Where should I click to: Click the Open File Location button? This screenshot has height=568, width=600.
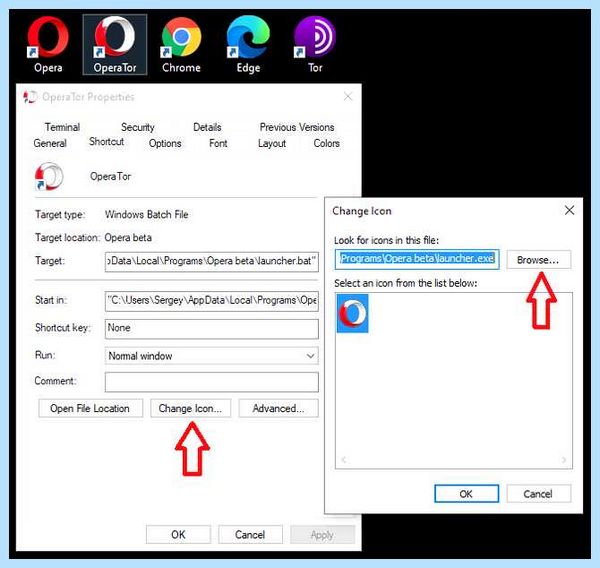(90, 408)
